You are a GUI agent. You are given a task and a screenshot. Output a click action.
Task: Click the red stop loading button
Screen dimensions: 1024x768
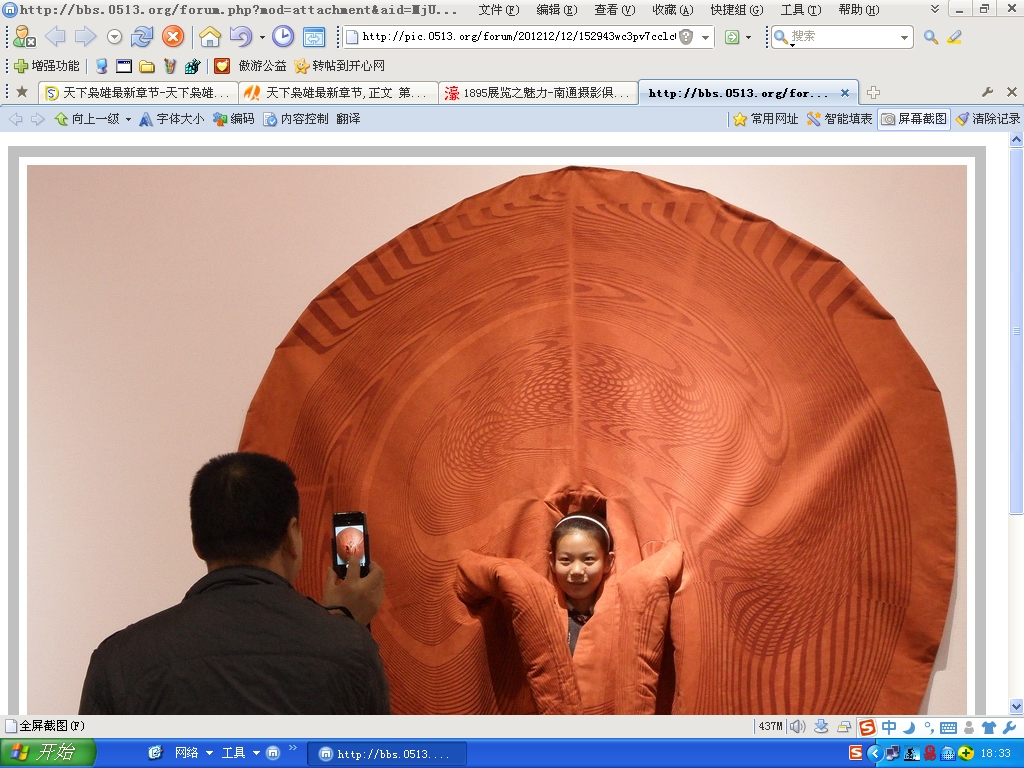pyautogui.click(x=173, y=37)
